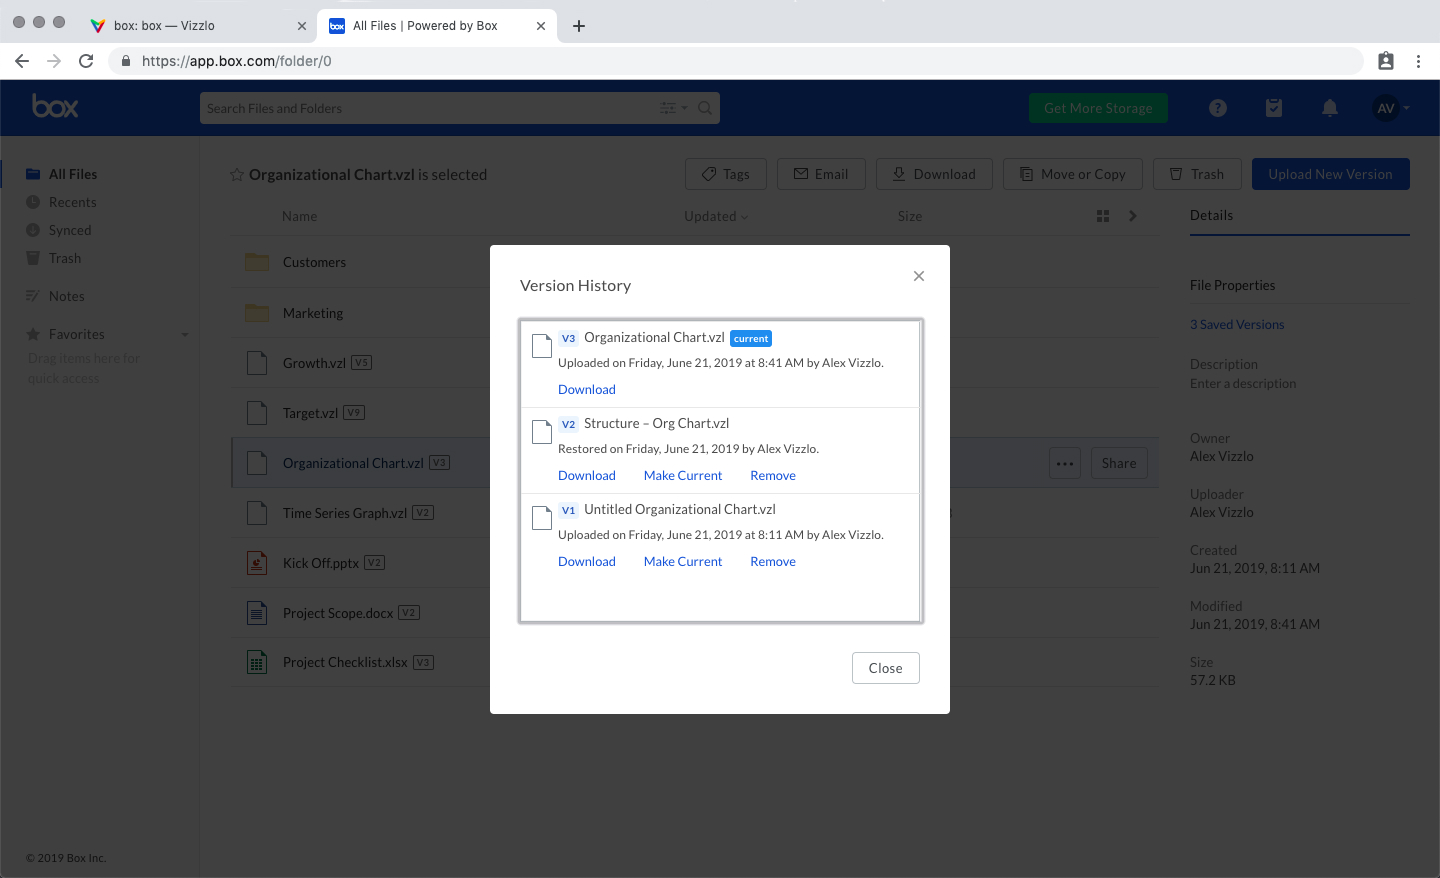Click the Kick Off.pptx PowerPoint icon

point(257,563)
